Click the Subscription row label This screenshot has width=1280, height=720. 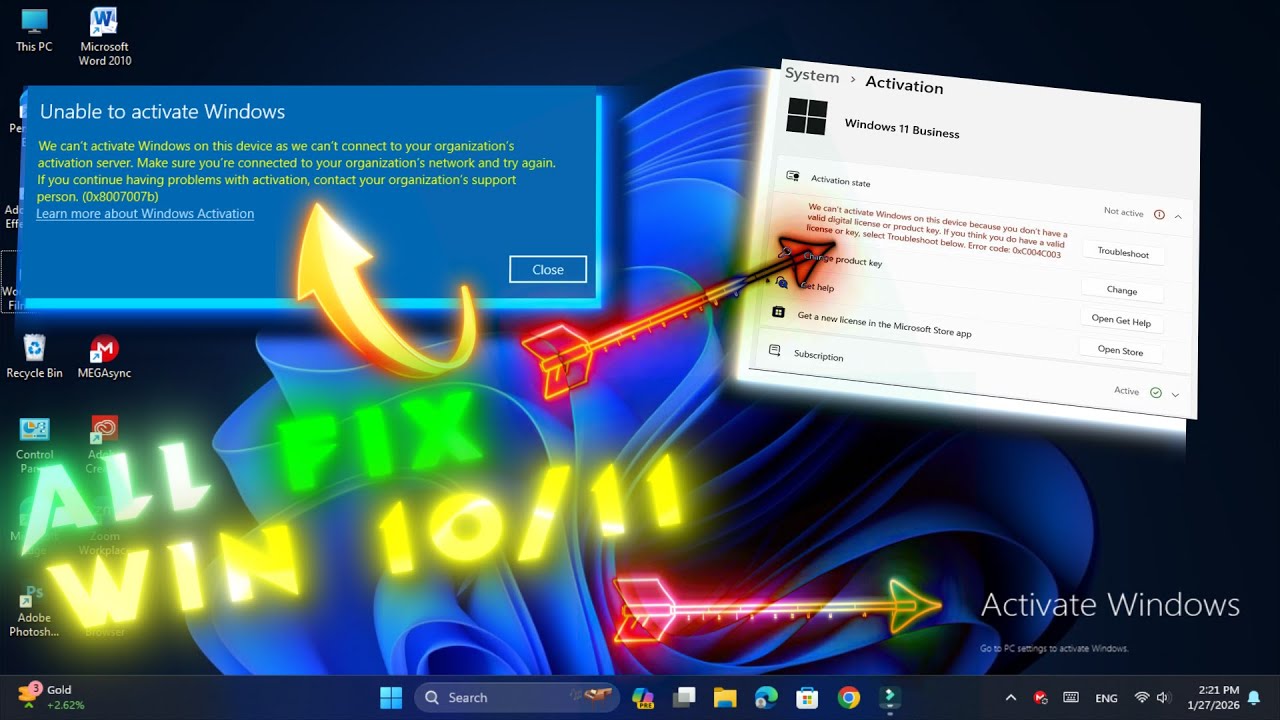[818, 355]
